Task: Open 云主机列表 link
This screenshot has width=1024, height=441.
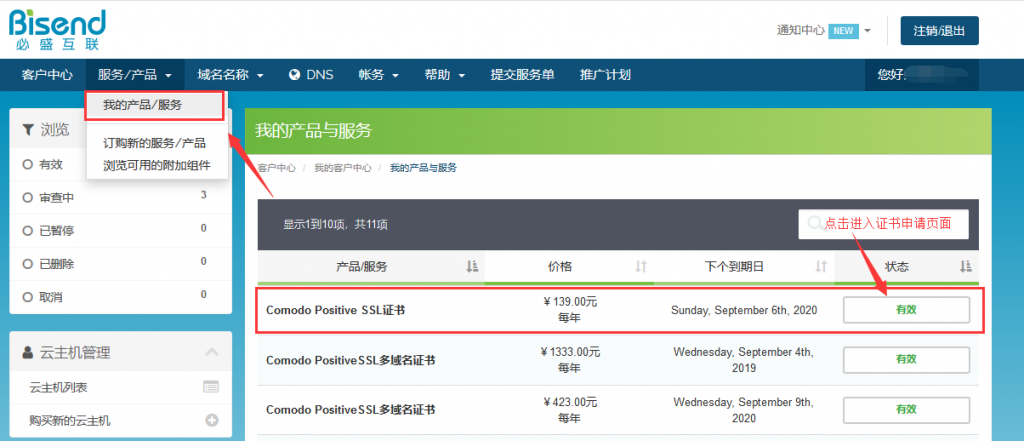Action: [58, 387]
